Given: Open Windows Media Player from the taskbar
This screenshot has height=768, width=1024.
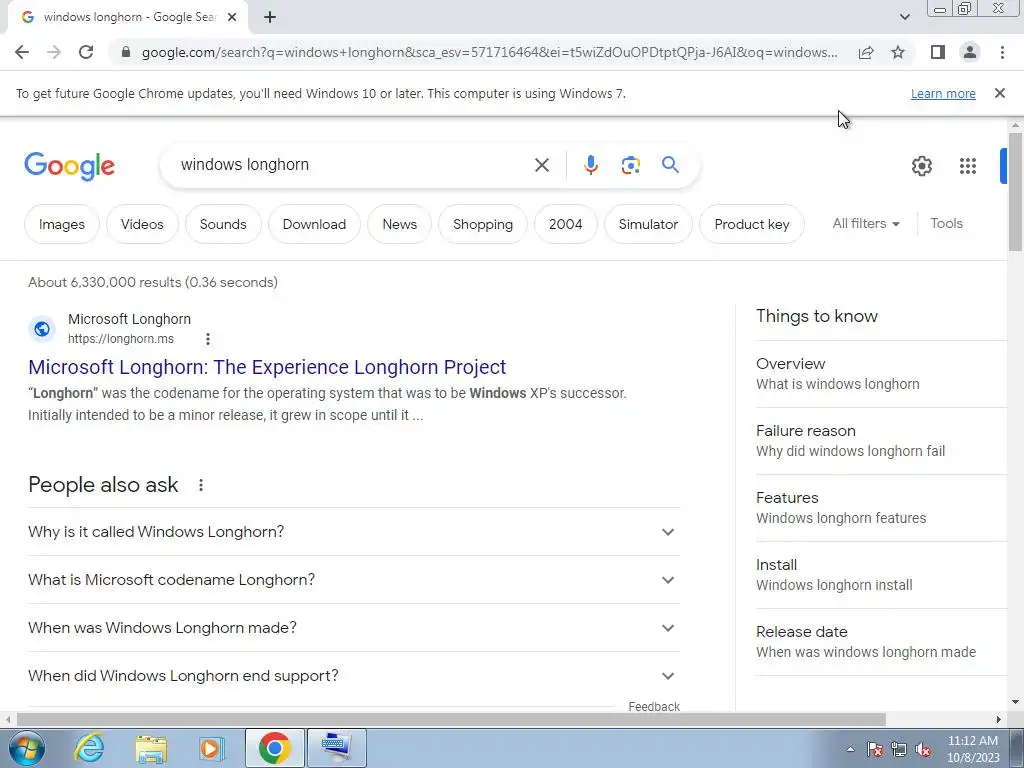Looking at the screenshot, I should point(211,748).
